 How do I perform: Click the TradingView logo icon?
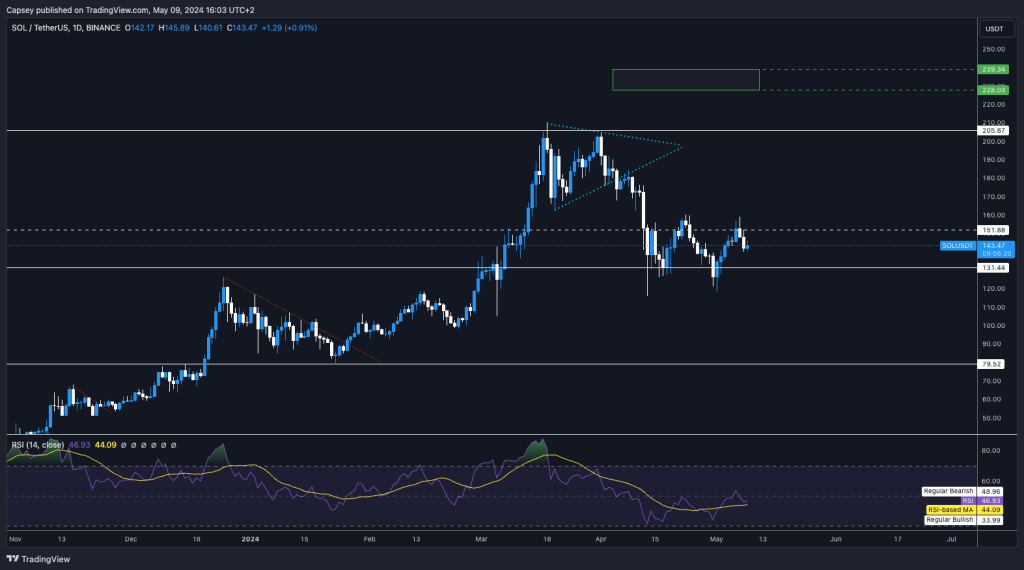point(12,559)
